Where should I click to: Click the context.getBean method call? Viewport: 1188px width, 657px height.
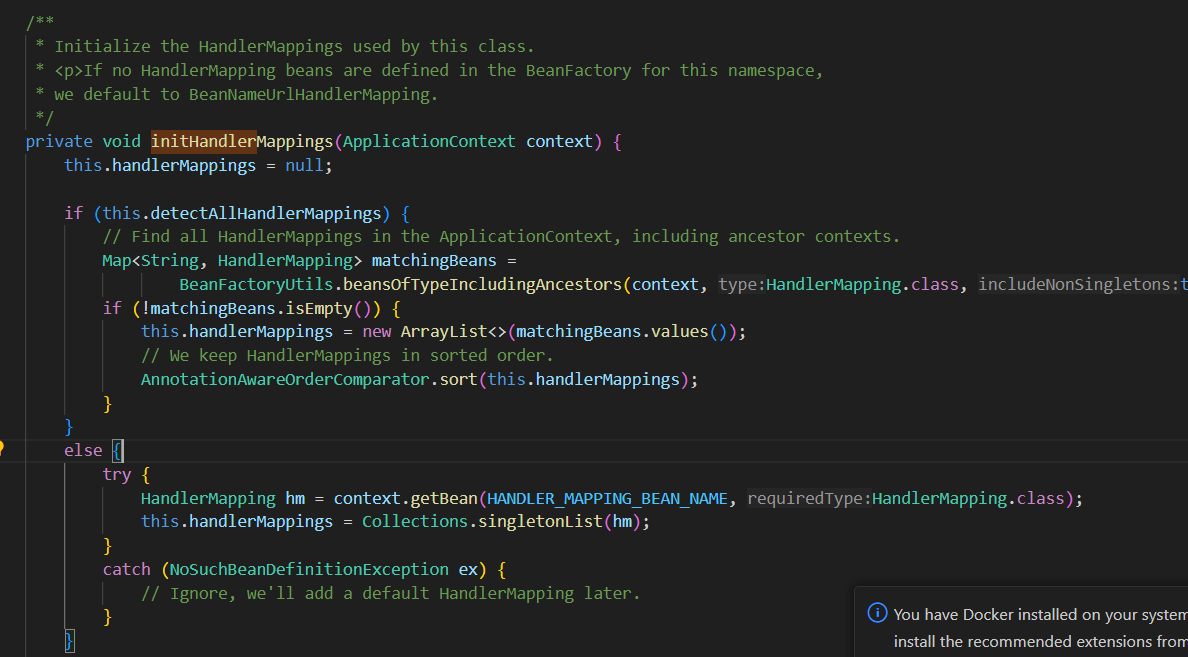405,499
